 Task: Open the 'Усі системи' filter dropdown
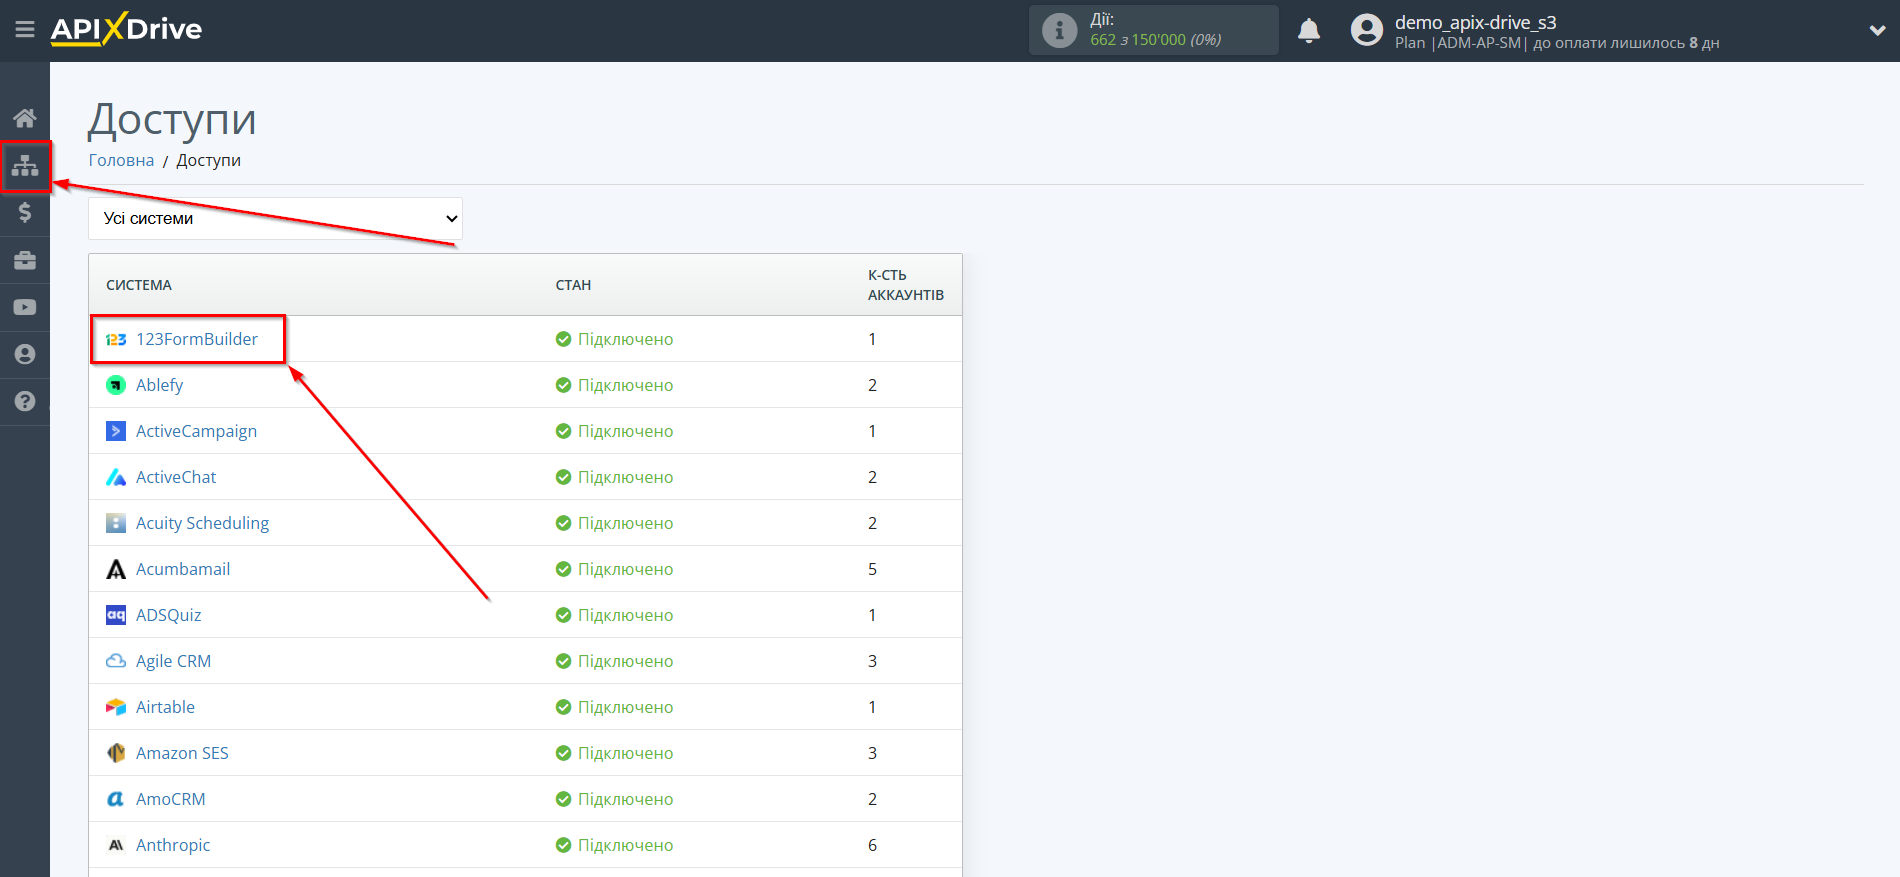click(x=275, y=218)
